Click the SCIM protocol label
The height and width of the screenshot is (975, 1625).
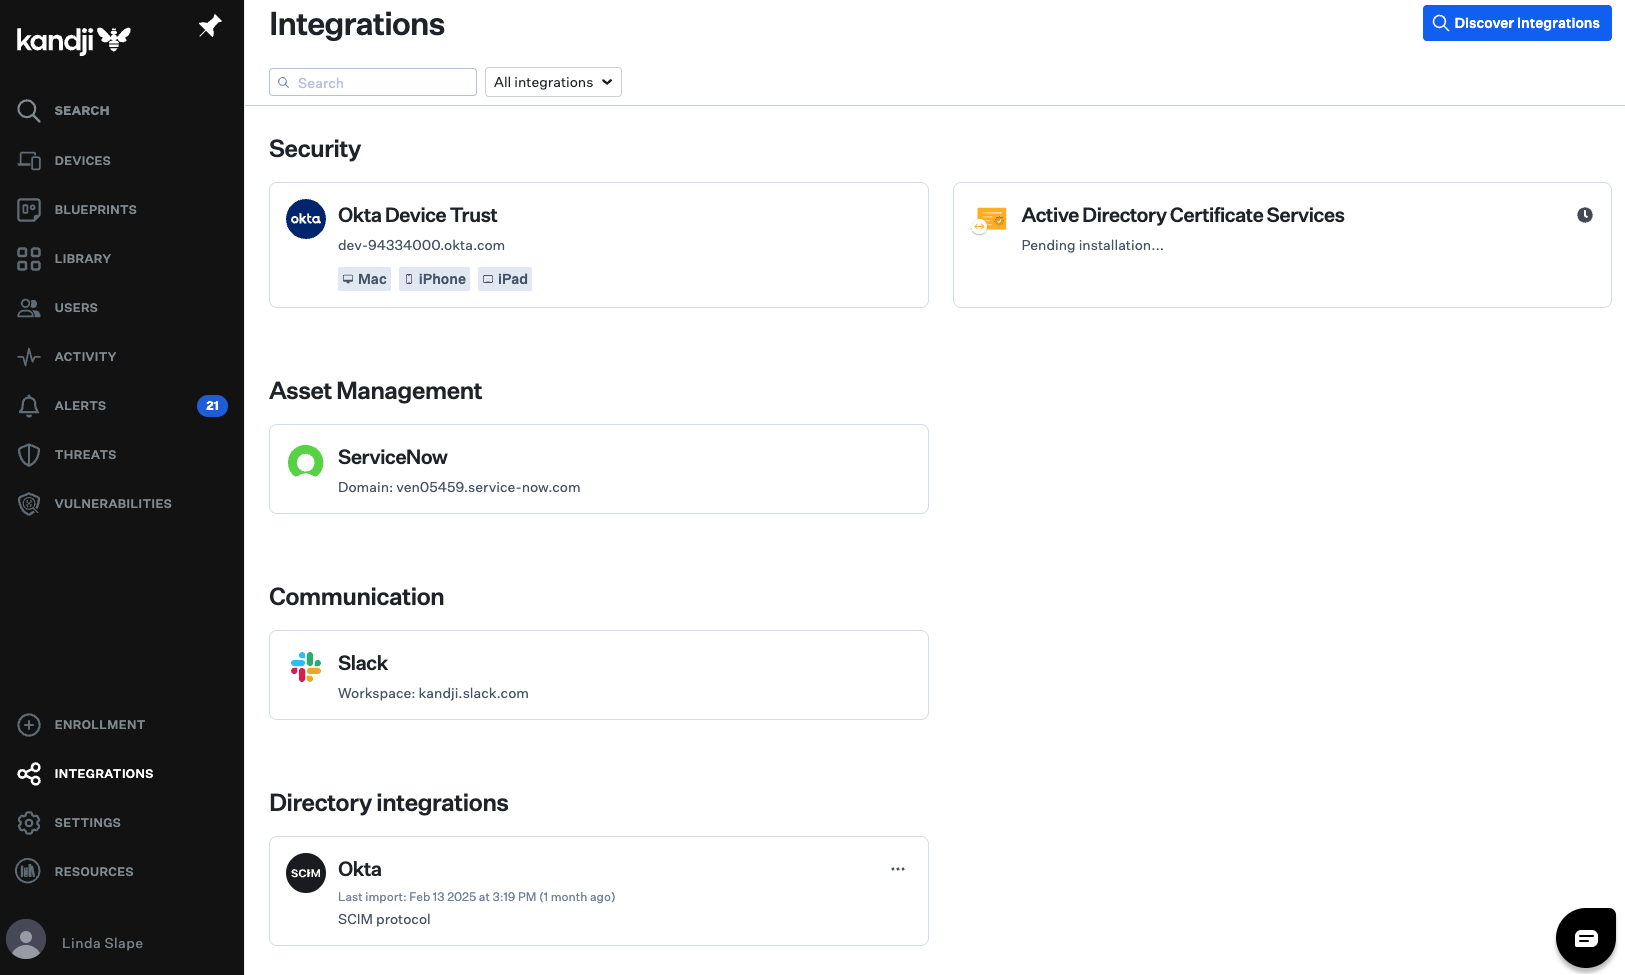point(384,919)
